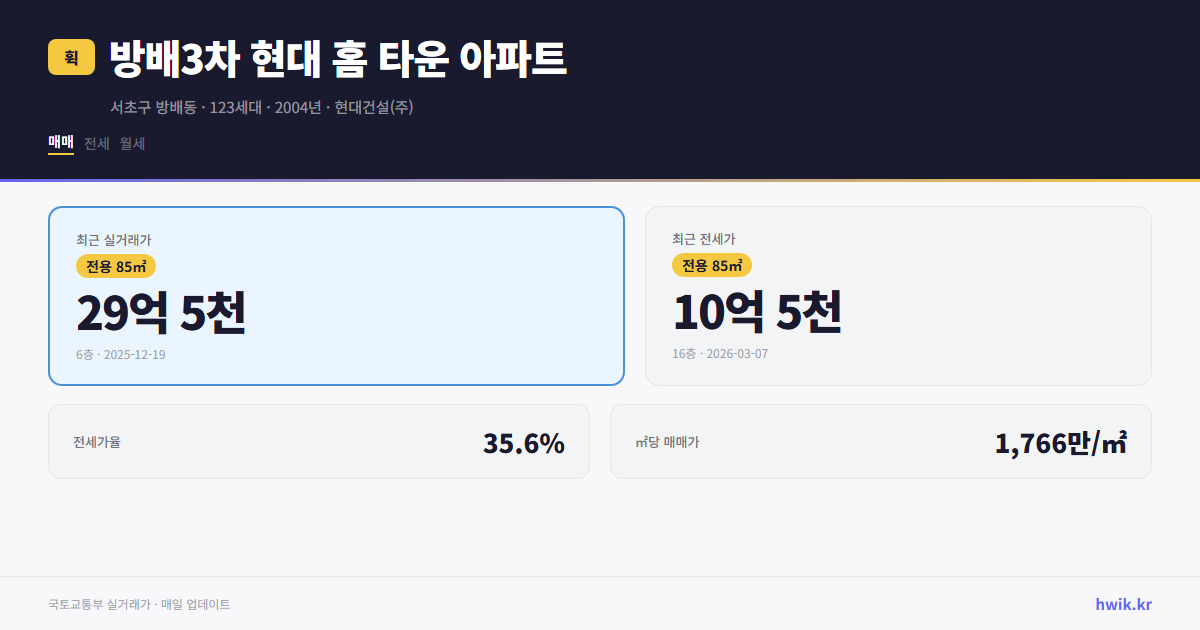Click the 35.6% jeonse ratio value
Viewport: 1200px width, 630px height.
coord(524,441)
